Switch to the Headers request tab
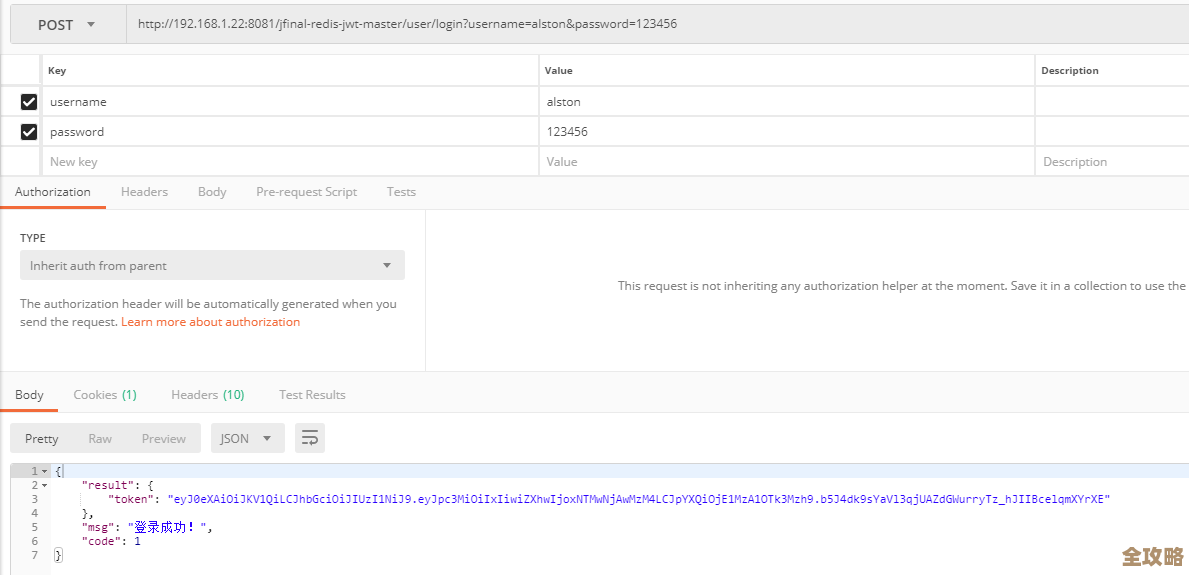Image resolution: width=1189 pixels, height=575 pixels. pyautogui.click(x=144, y=192)
